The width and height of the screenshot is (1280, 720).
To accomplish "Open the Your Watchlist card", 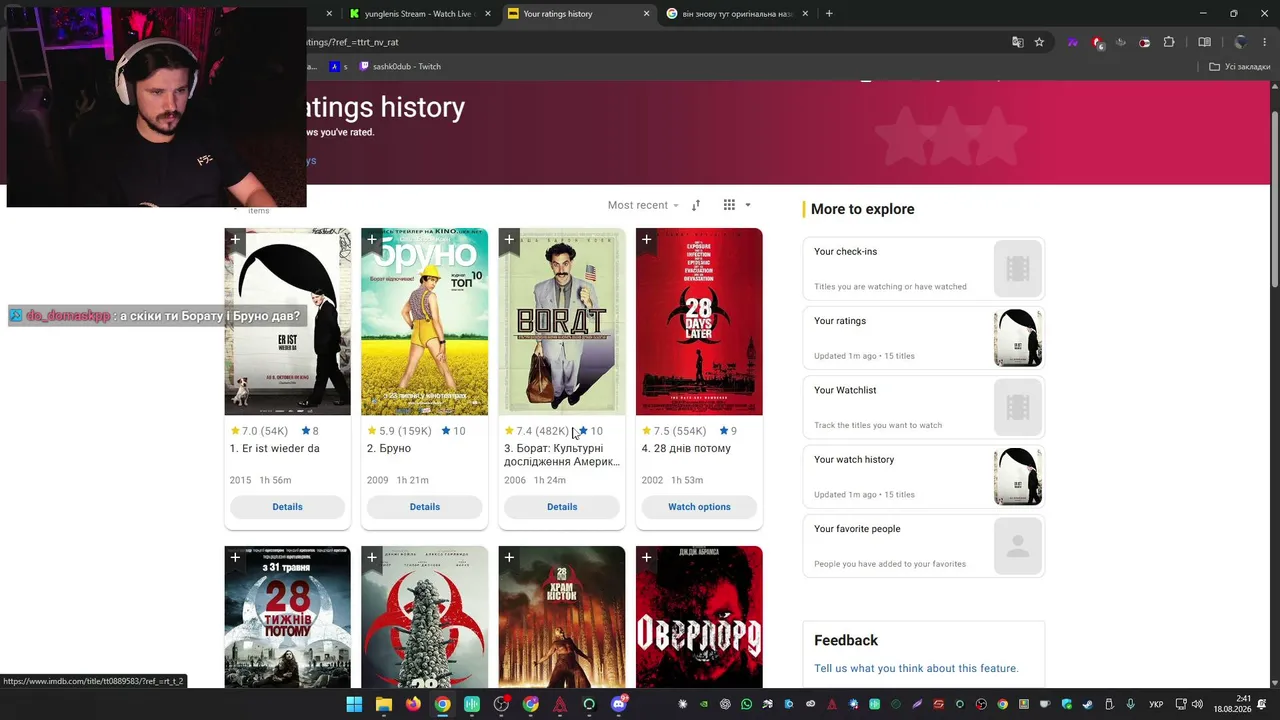I will 923,407.
